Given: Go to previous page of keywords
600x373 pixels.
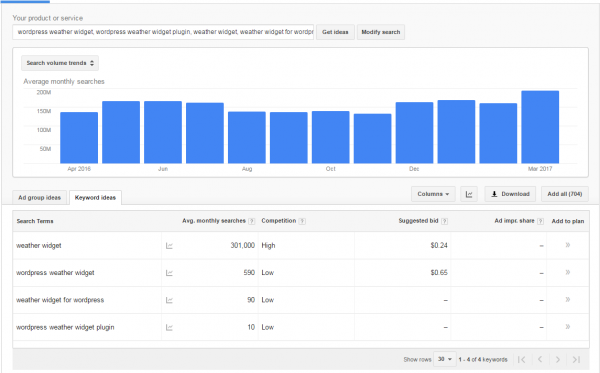Looking at the screenshot, I should point(540,360).
